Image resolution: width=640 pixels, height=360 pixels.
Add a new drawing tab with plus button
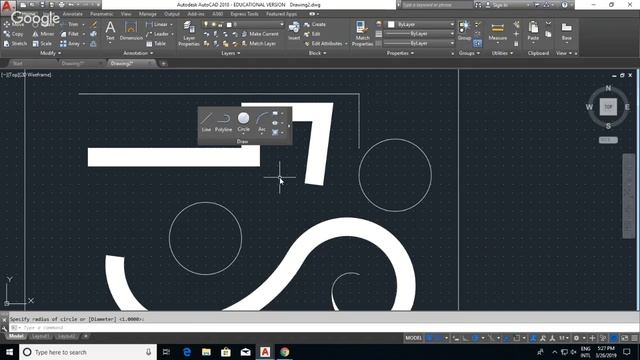click(163, 64)
